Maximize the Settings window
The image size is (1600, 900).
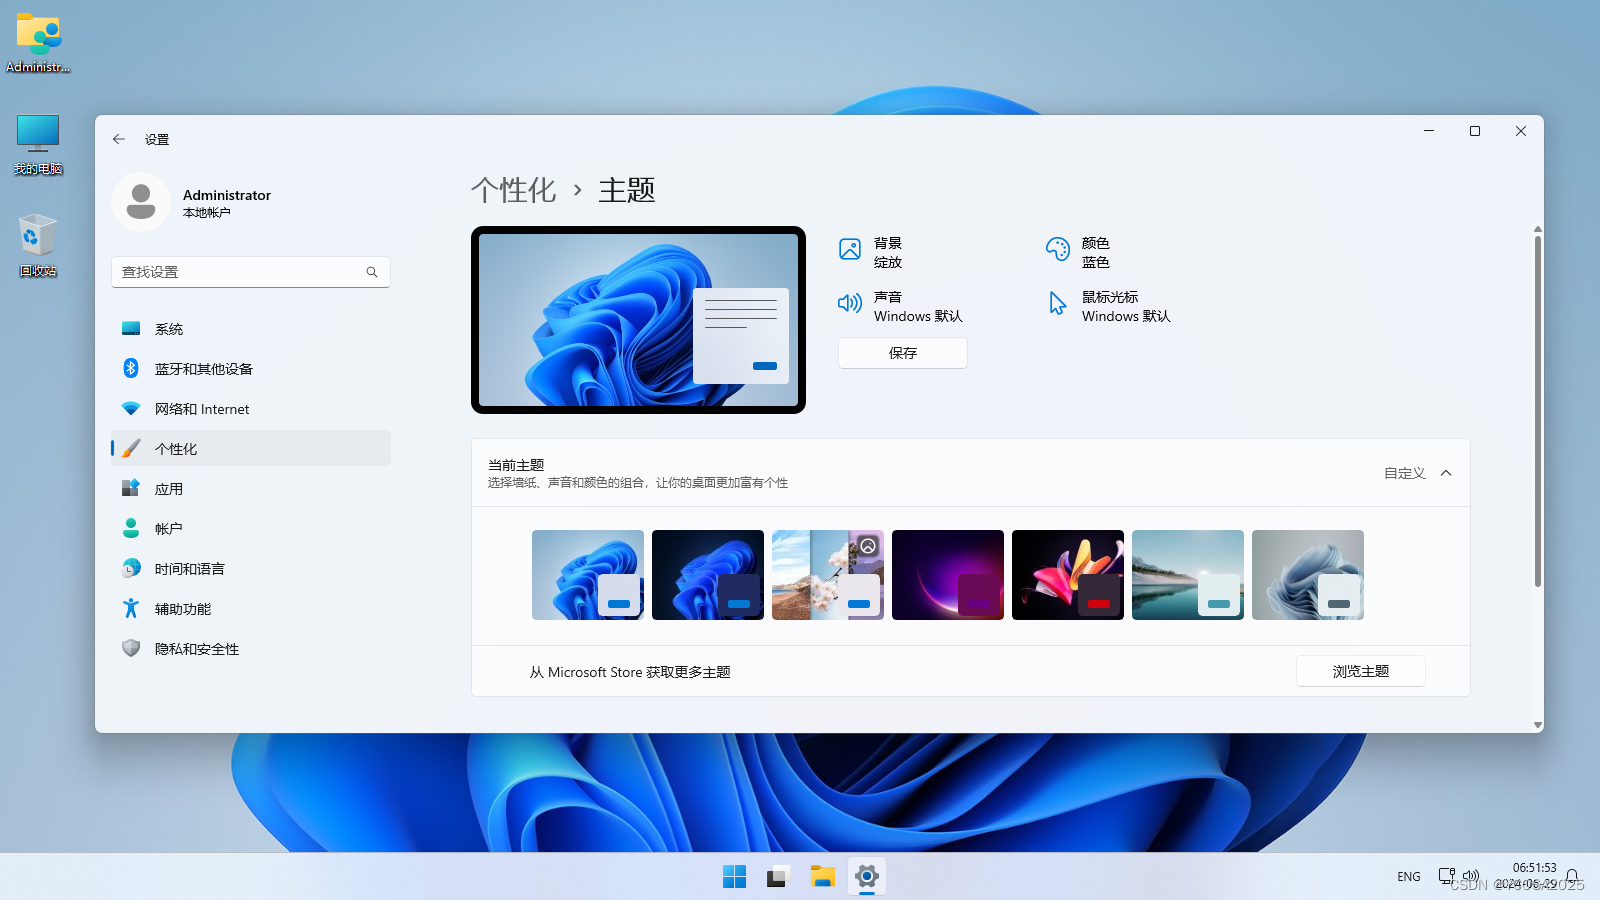tap(1475, 131)
